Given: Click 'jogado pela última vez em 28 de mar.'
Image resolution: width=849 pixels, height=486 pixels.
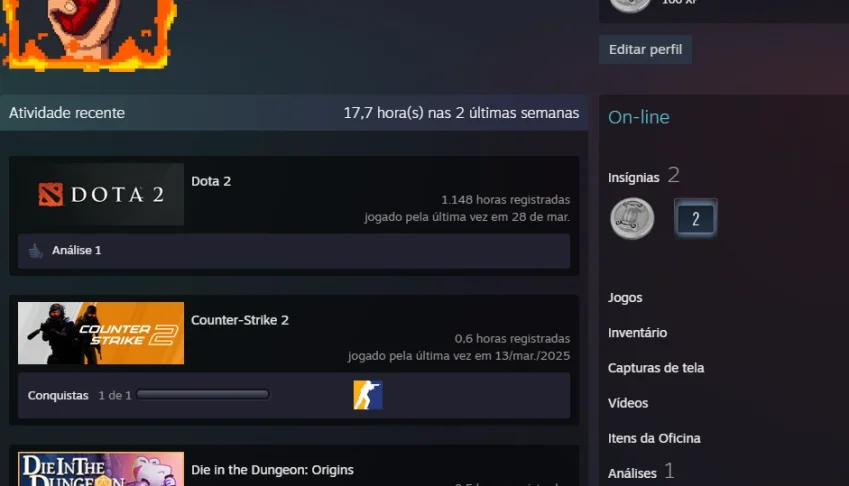Looking at the screenshot, I should pos(467,217).
